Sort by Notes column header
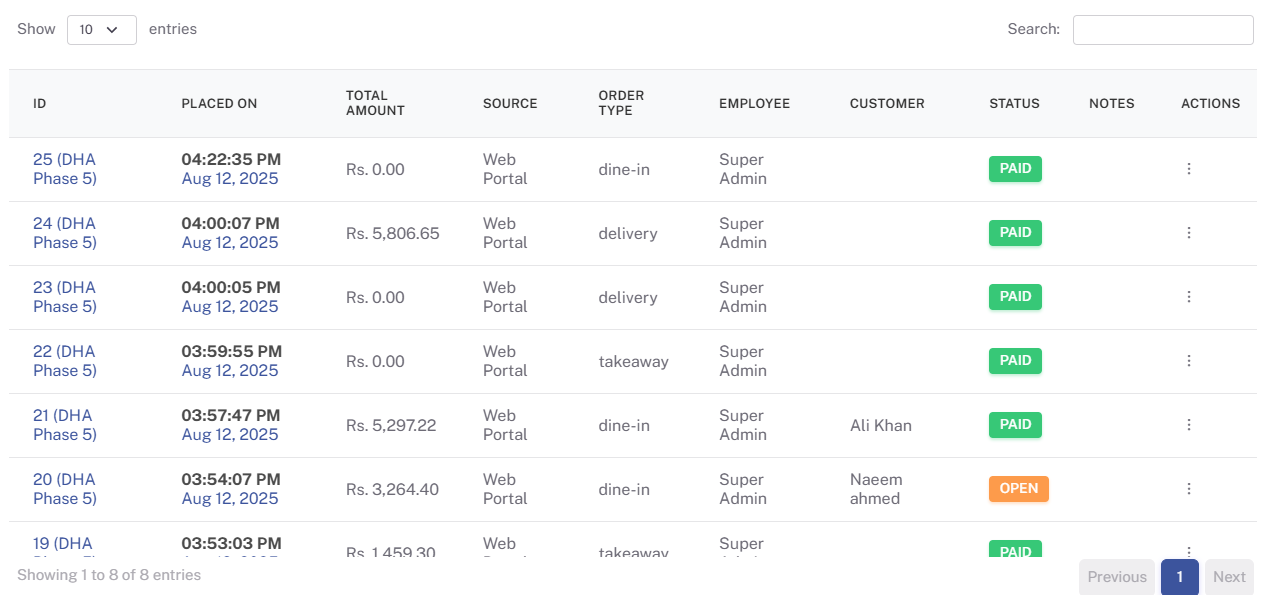This screenshot has height=595, width=1262. point(1112,104)
